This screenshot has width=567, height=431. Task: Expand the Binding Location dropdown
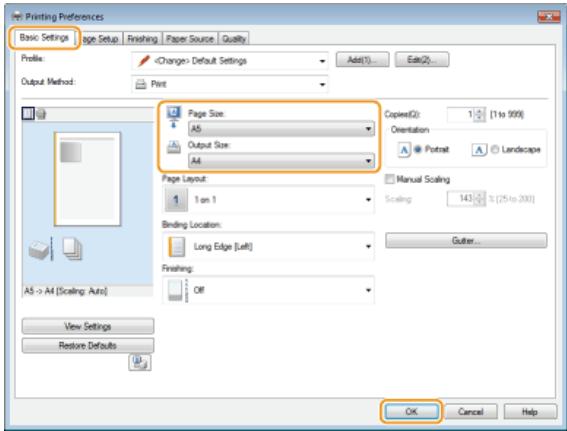click(x=268, y=247)
